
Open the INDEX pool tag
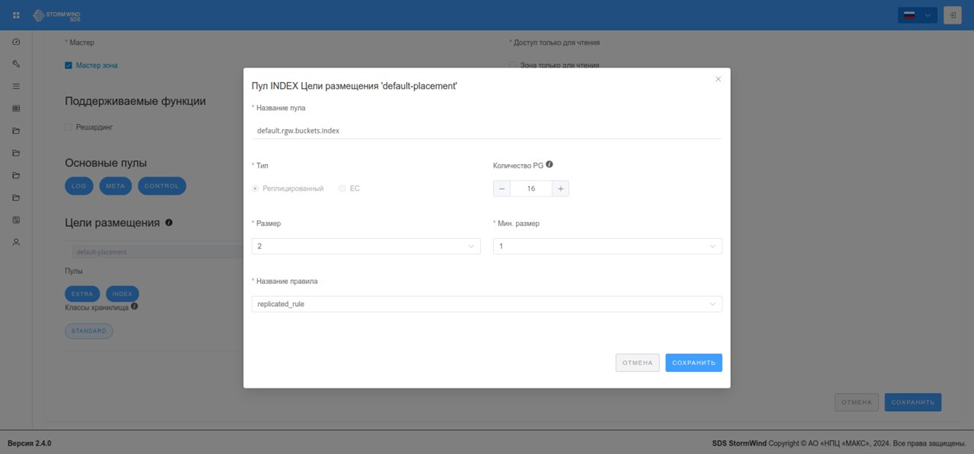122,294
